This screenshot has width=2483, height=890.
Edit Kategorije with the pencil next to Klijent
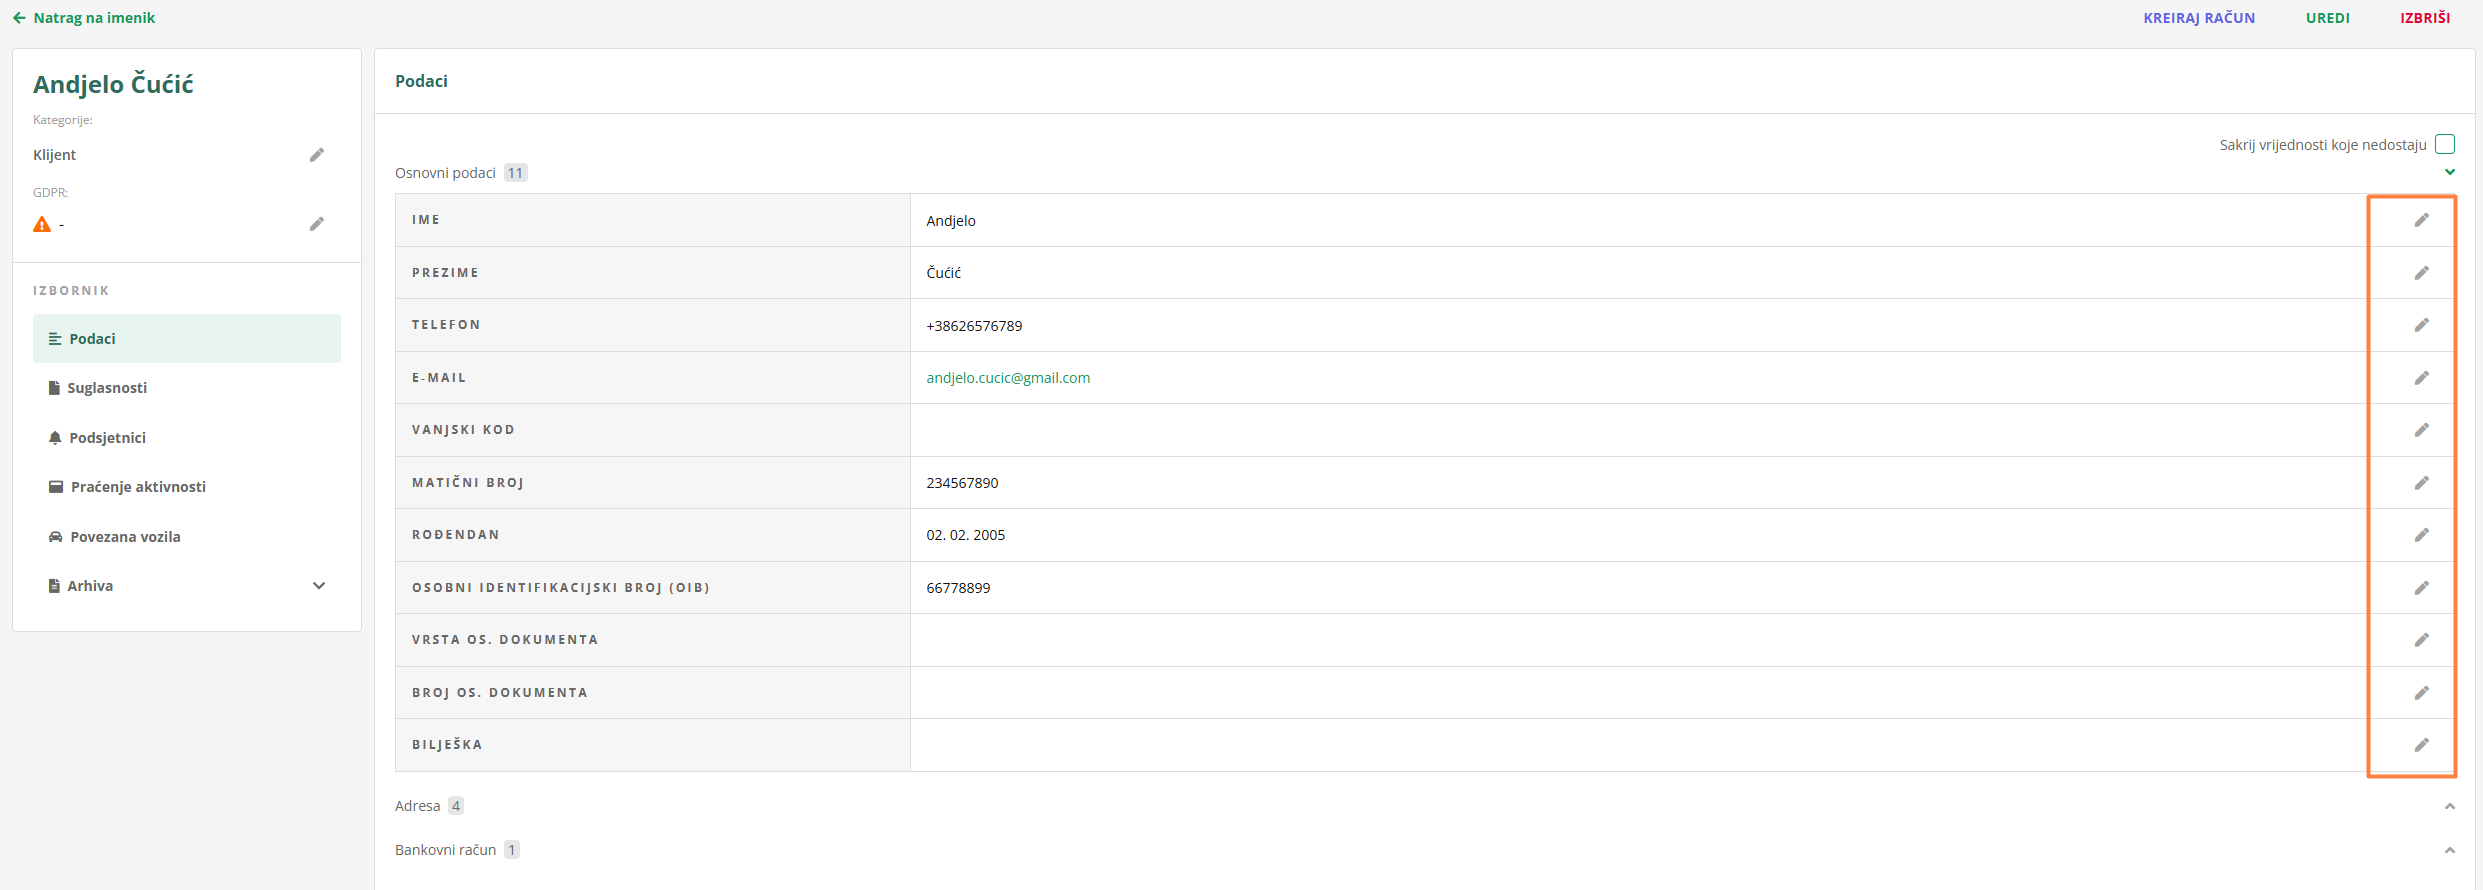(317, 155)
